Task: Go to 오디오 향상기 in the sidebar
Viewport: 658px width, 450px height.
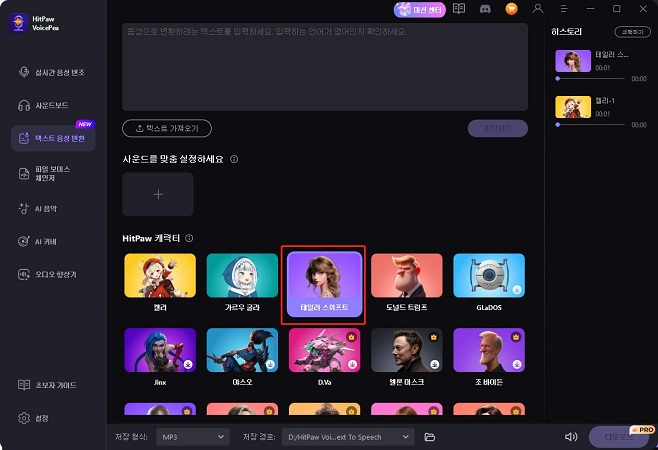Action: tap(53, 274)
